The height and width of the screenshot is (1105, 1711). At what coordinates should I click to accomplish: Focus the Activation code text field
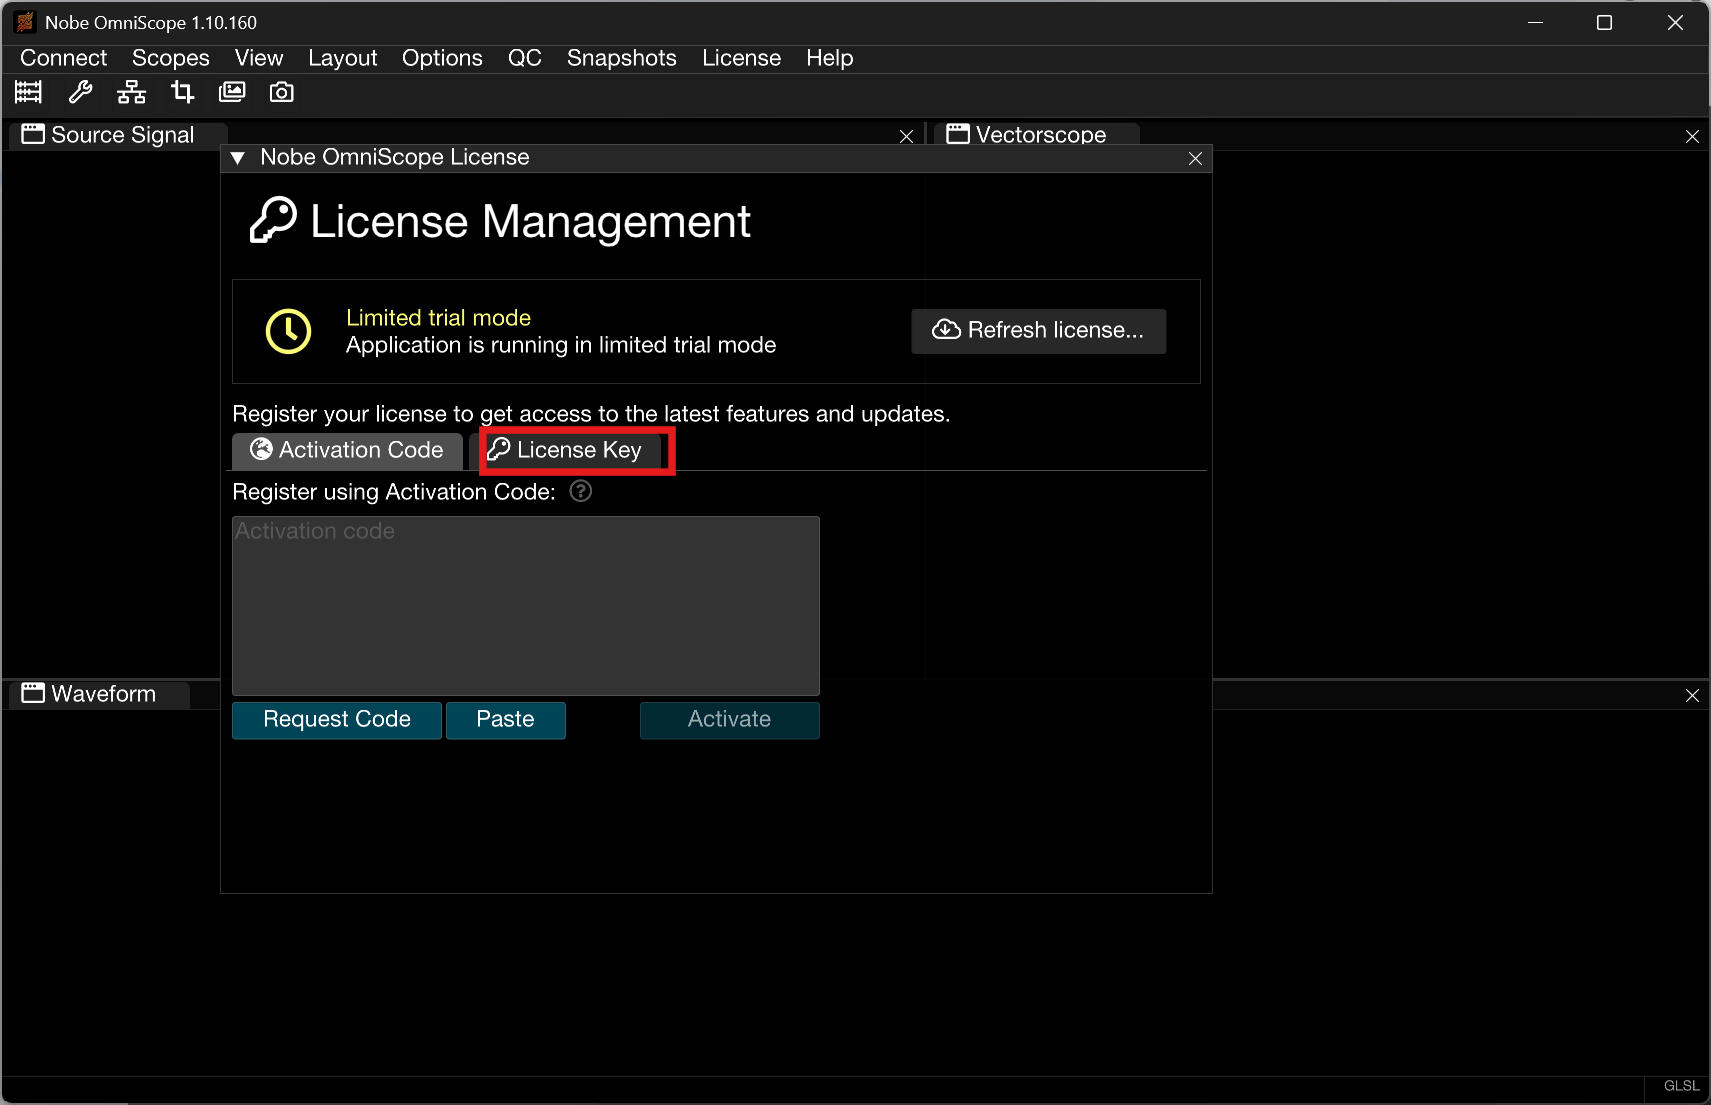(x=526, y=605)
